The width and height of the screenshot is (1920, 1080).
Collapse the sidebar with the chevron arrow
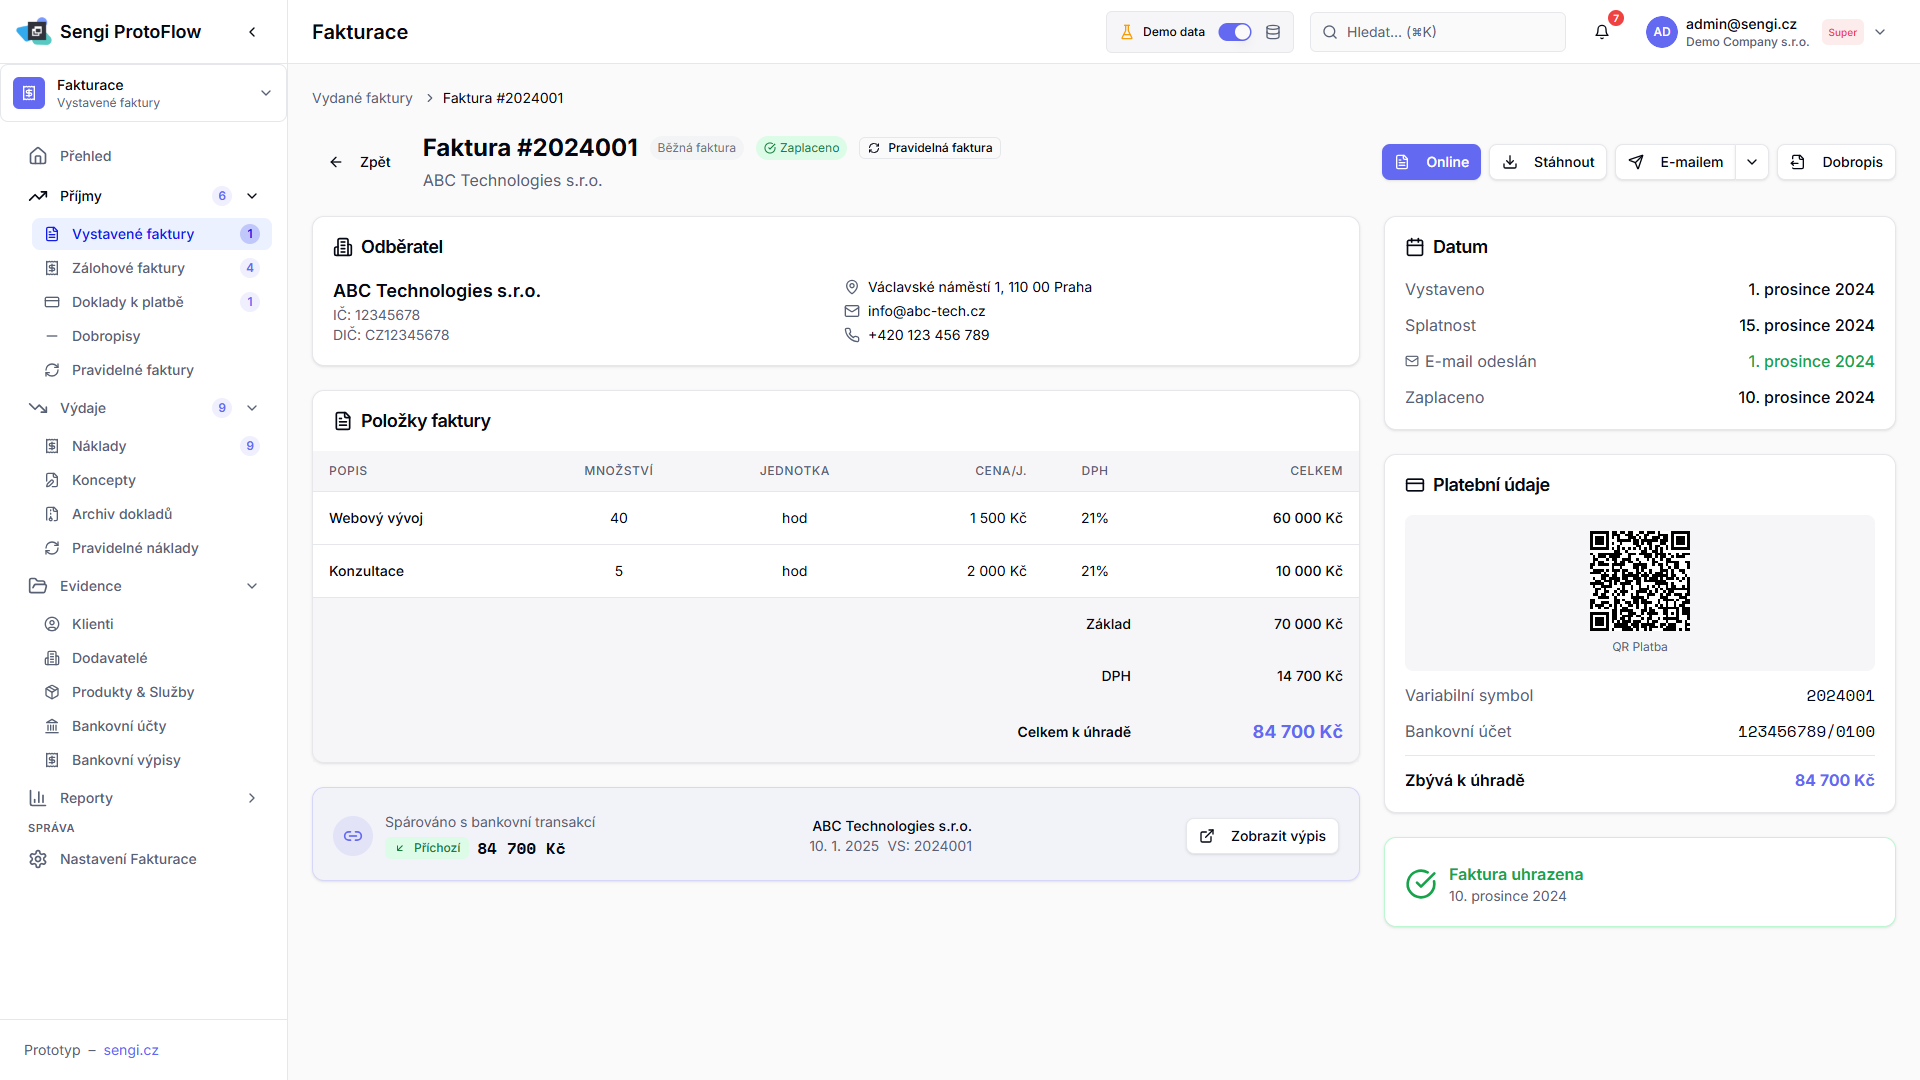point(252,32)
